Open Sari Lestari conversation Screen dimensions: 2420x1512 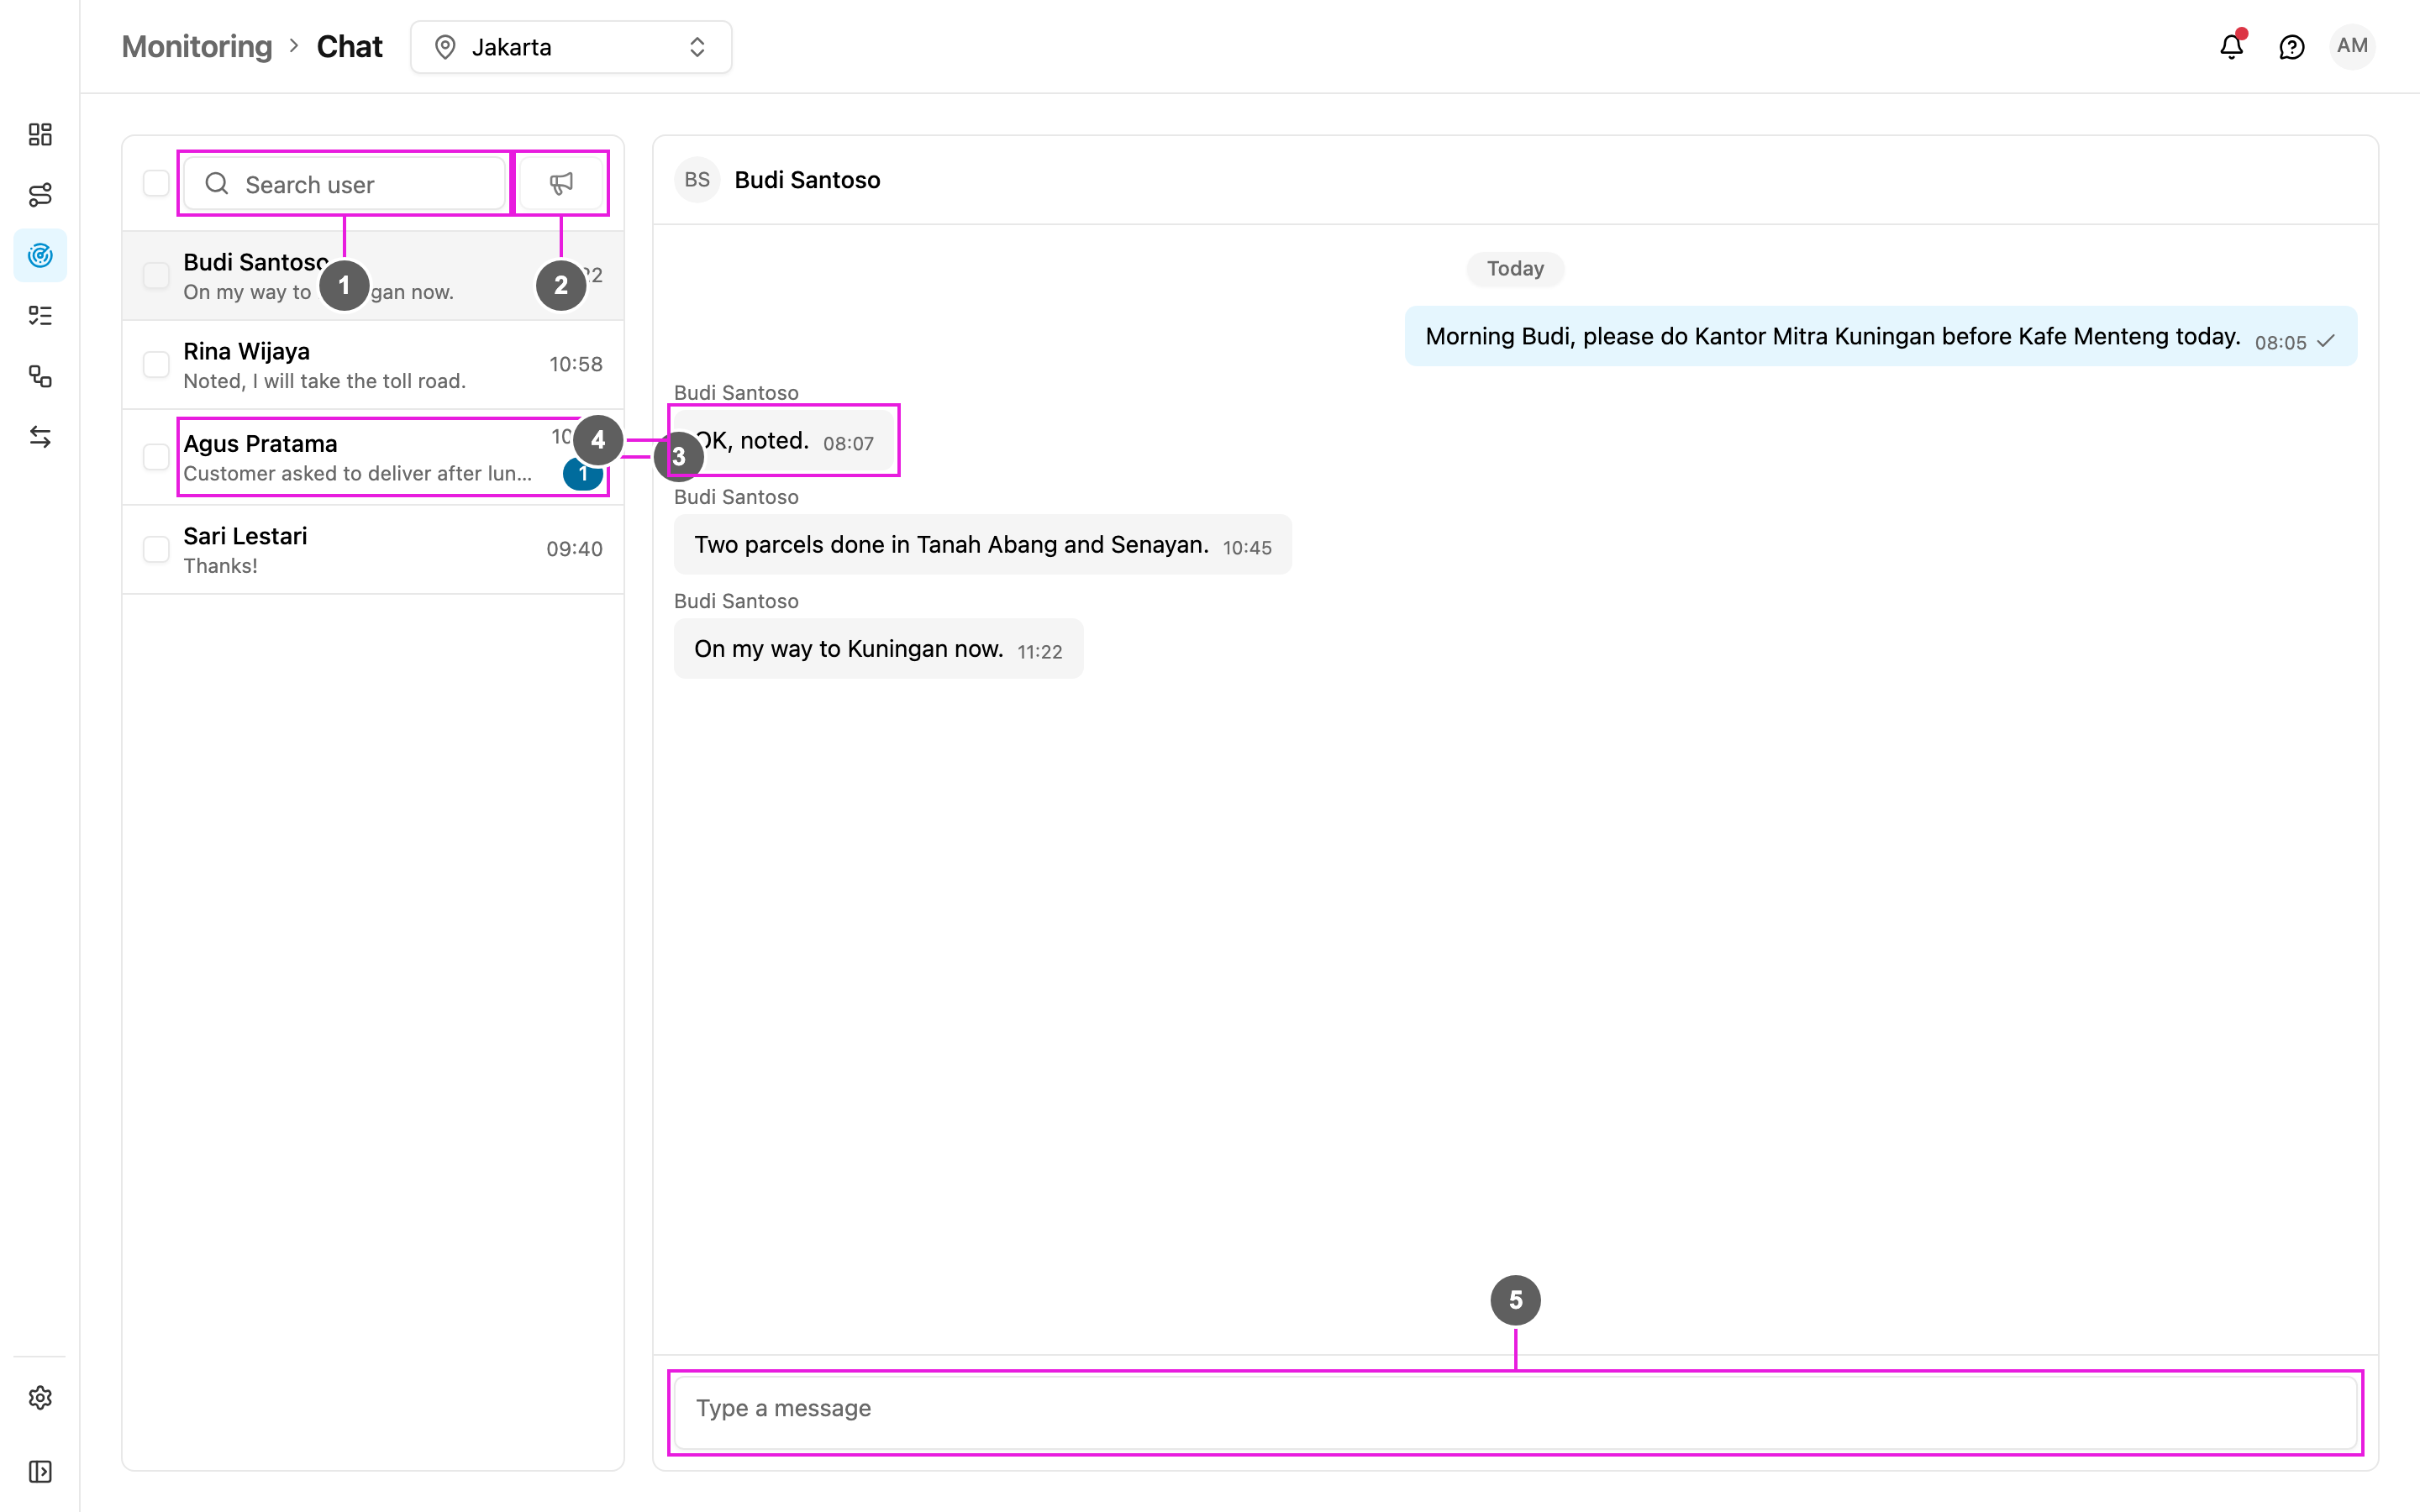tap(373, 550)
